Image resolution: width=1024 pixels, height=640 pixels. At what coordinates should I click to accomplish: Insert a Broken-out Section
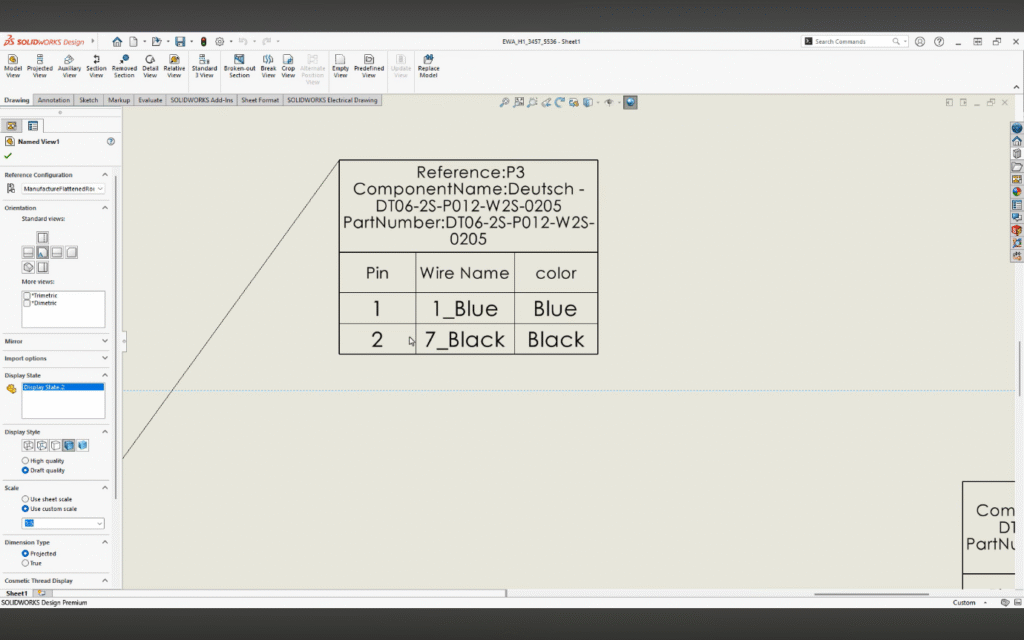pos(239,66)
